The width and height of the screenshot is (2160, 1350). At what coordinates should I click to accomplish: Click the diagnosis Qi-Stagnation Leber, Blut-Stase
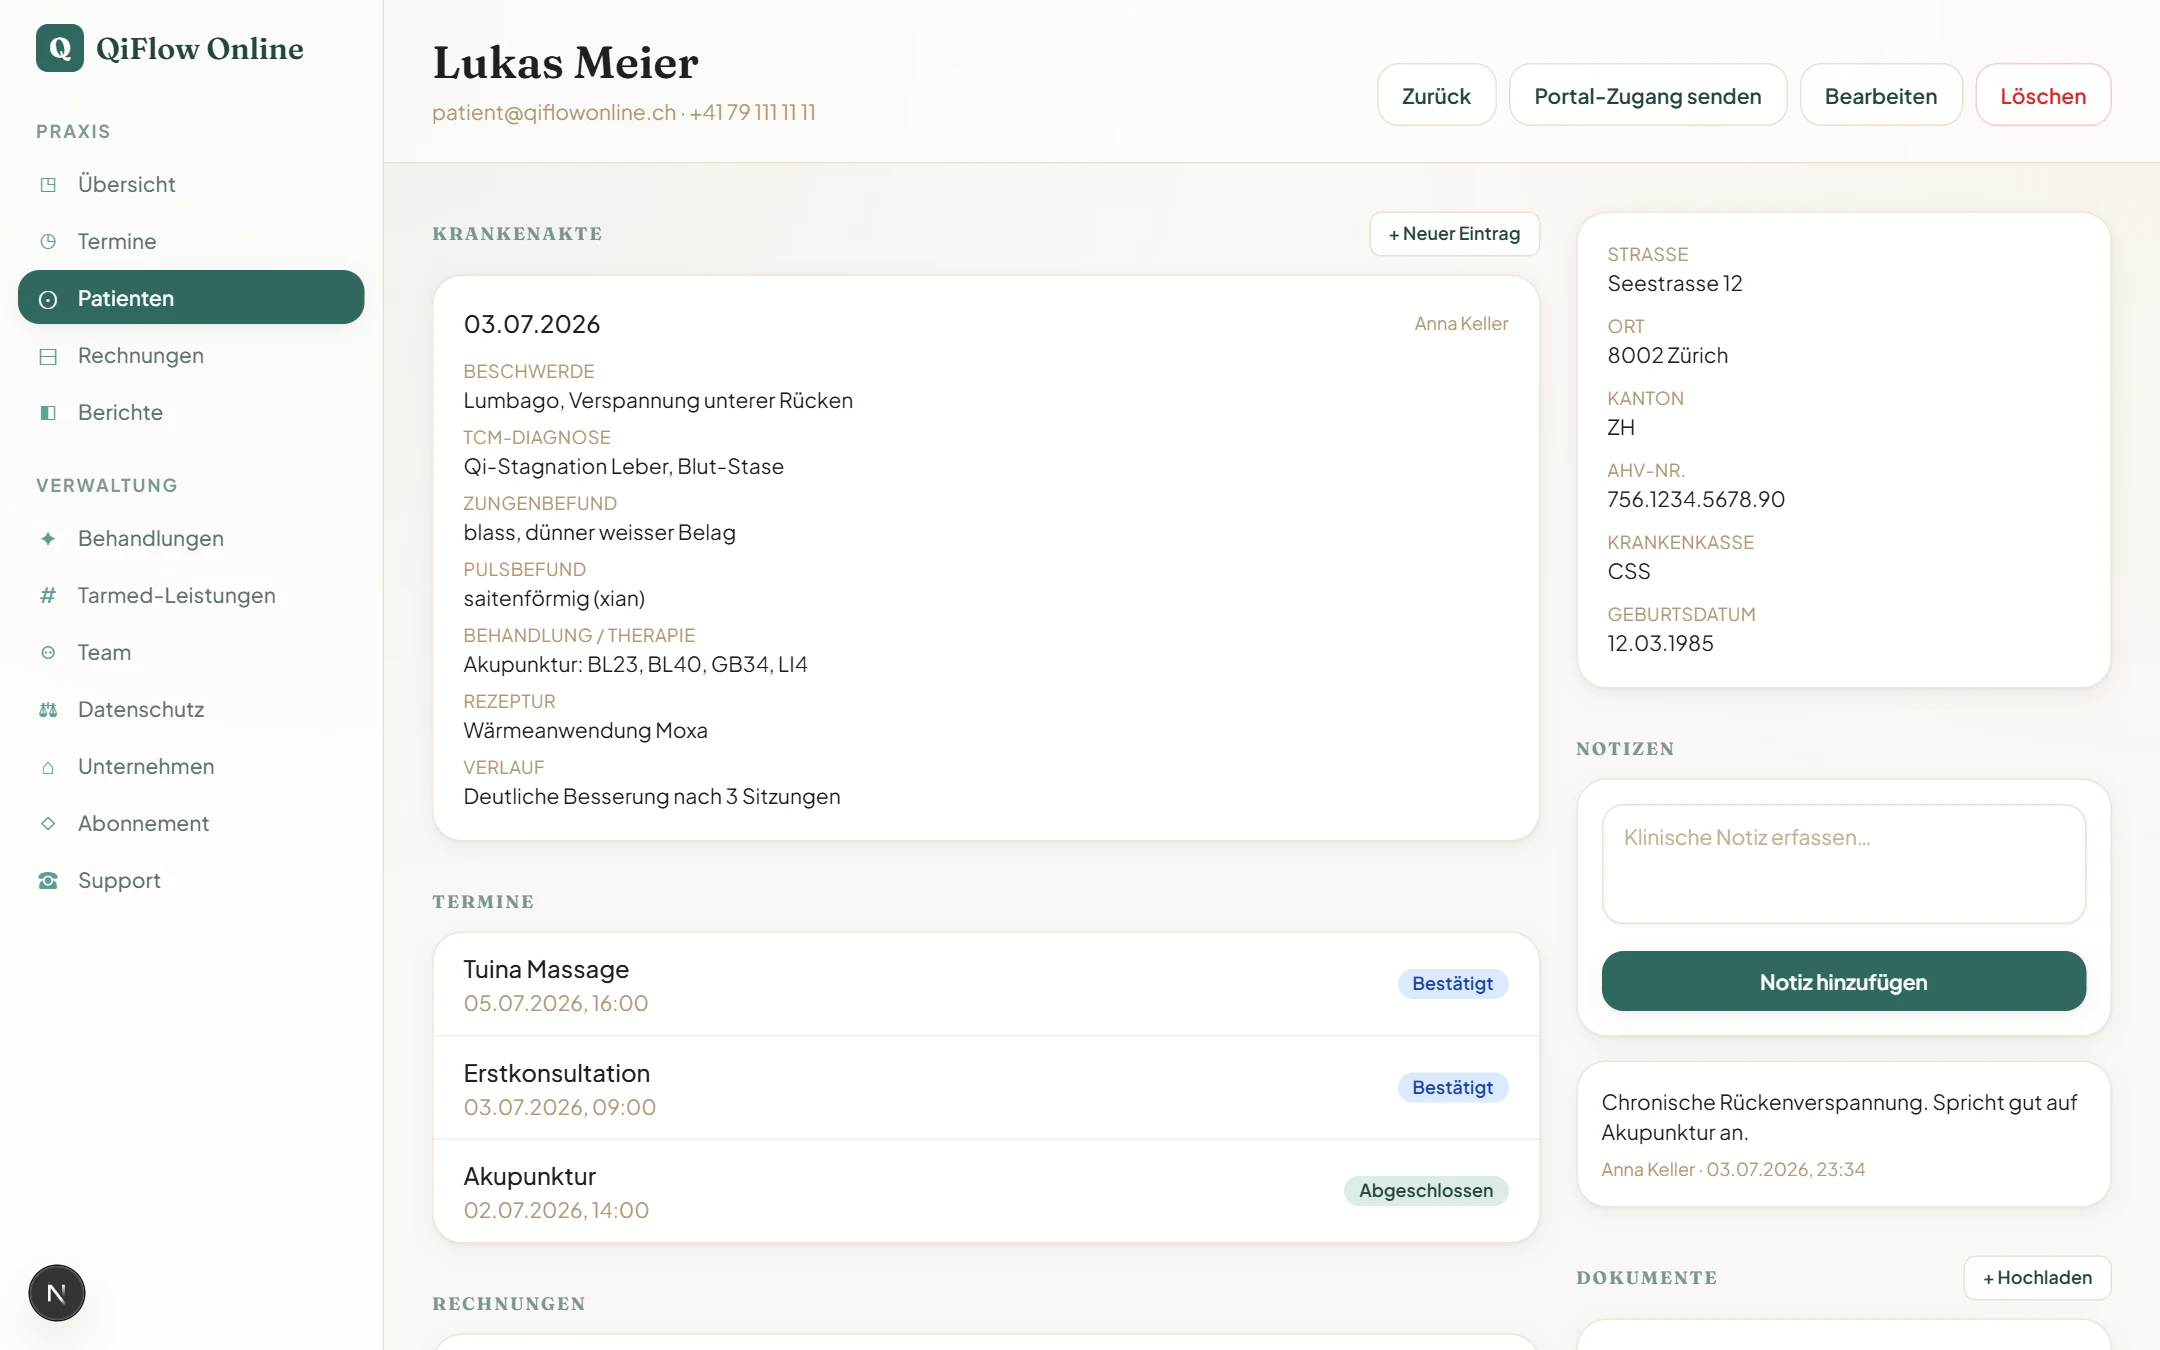point(623,466)
